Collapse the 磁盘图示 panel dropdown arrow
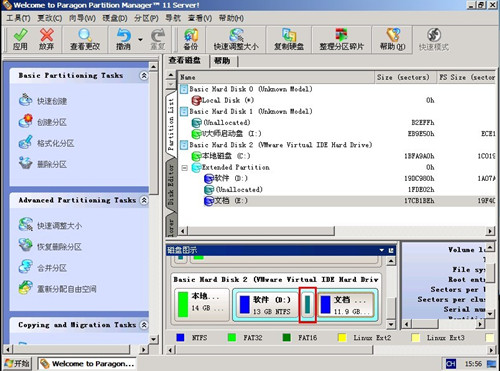Image resolution: width=500 pixels, height=371 pixels. click(382, 250)
